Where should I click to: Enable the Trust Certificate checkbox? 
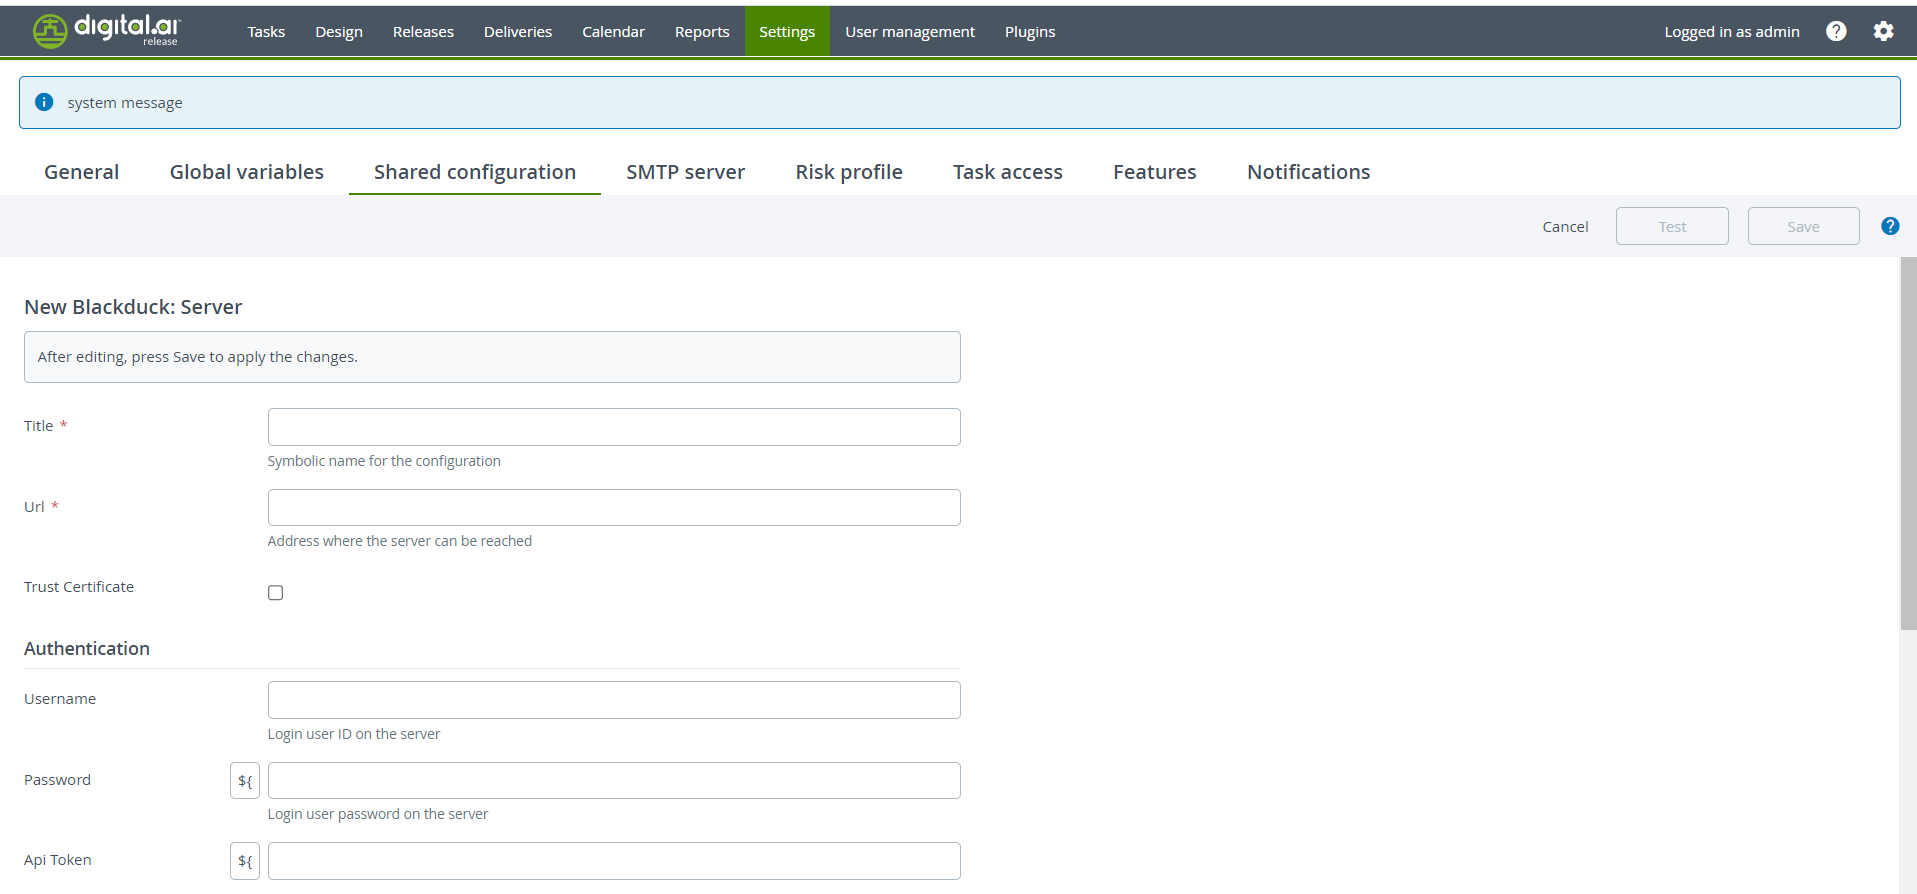tap(275, 592)
